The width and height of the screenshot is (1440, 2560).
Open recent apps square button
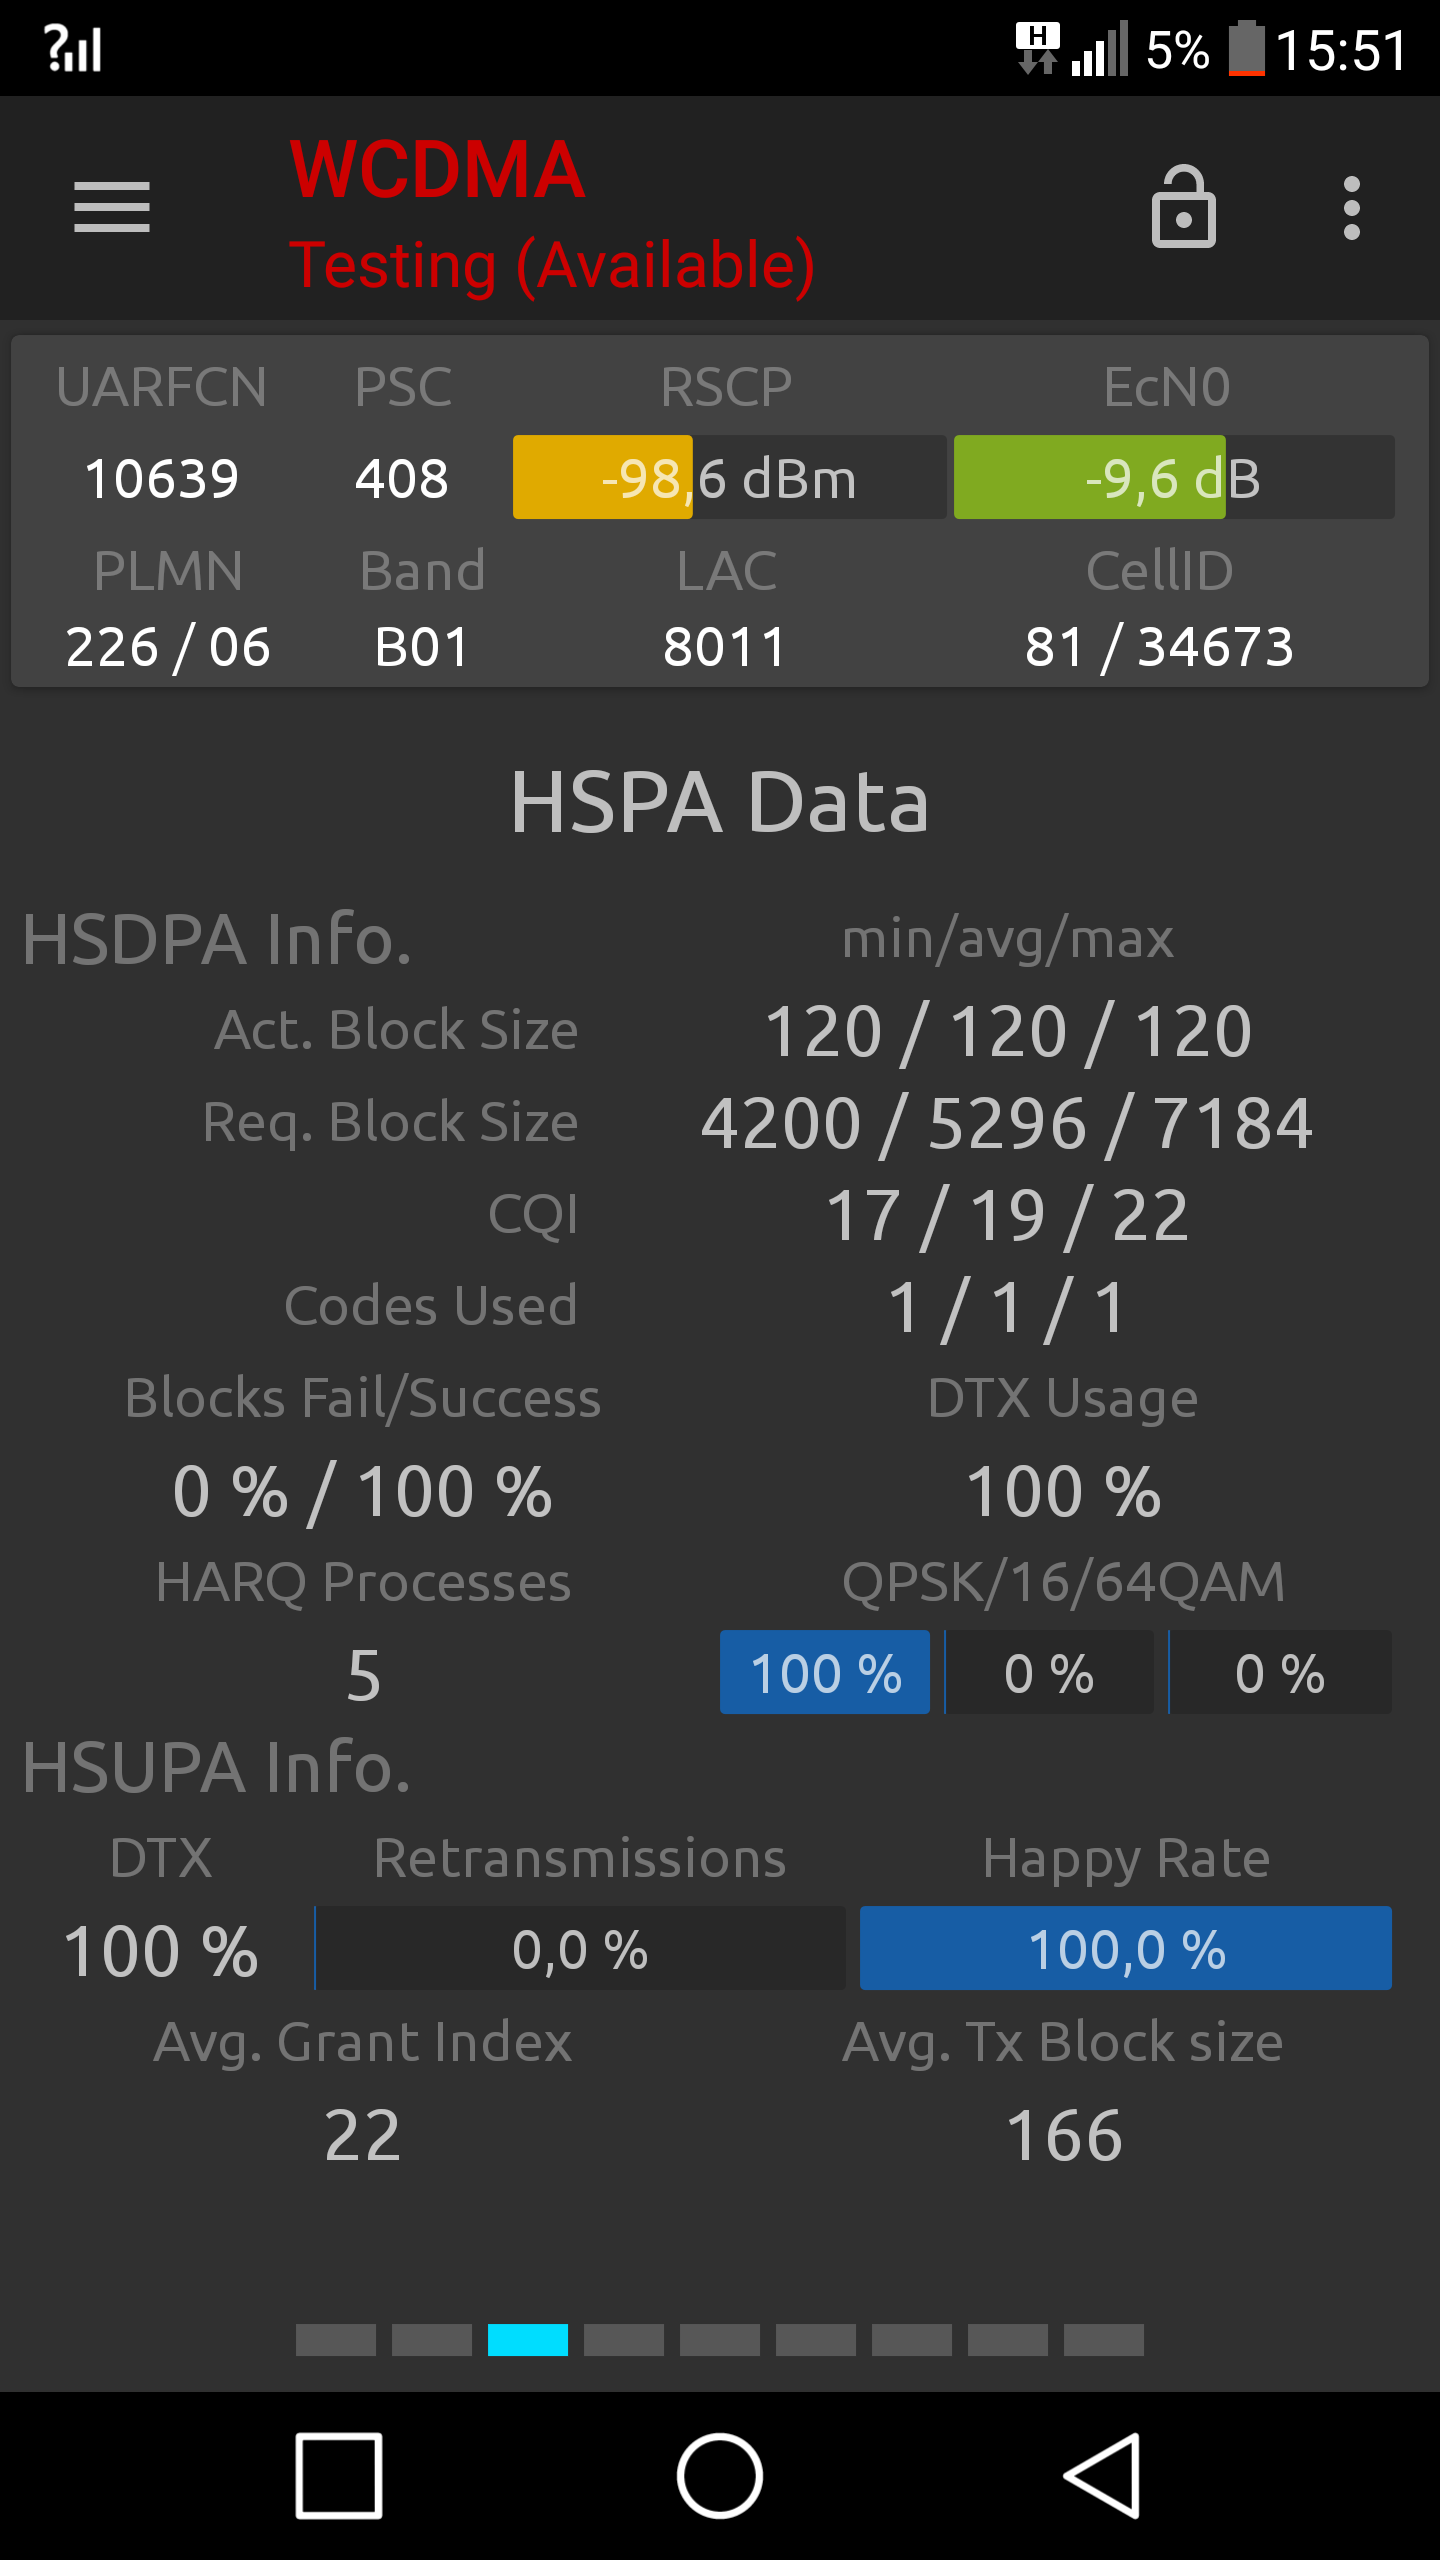pos(339,2476)
